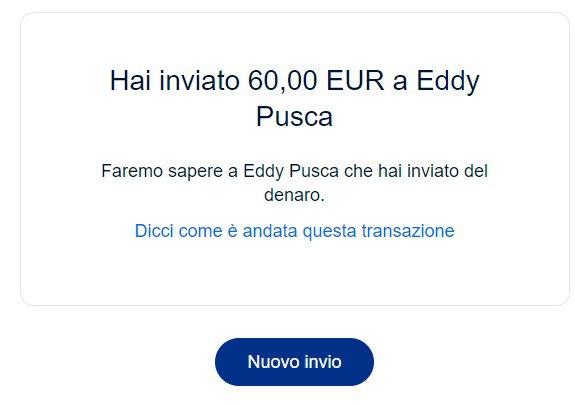
Task: Click the name Eddy in the heading
Action: (448, 82)
